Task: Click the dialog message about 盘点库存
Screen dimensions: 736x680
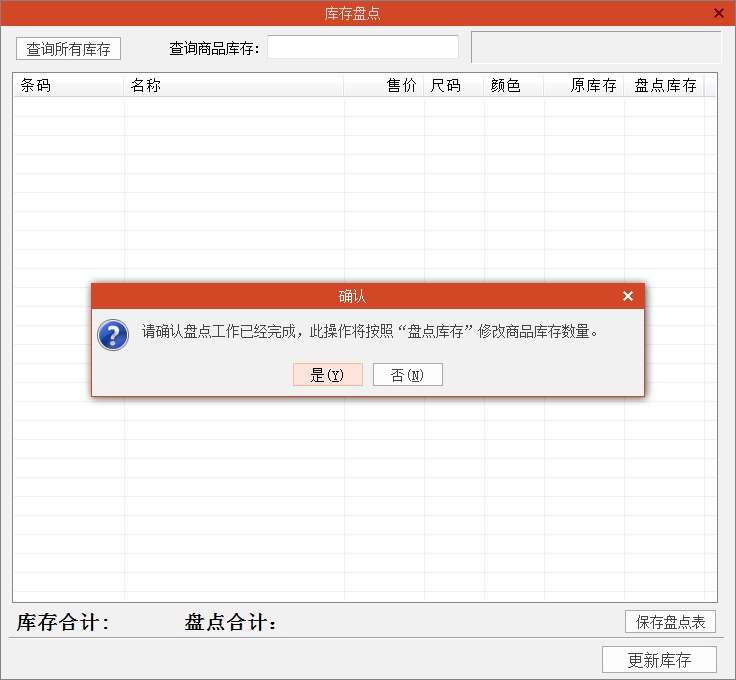Action: coord(370,332)
